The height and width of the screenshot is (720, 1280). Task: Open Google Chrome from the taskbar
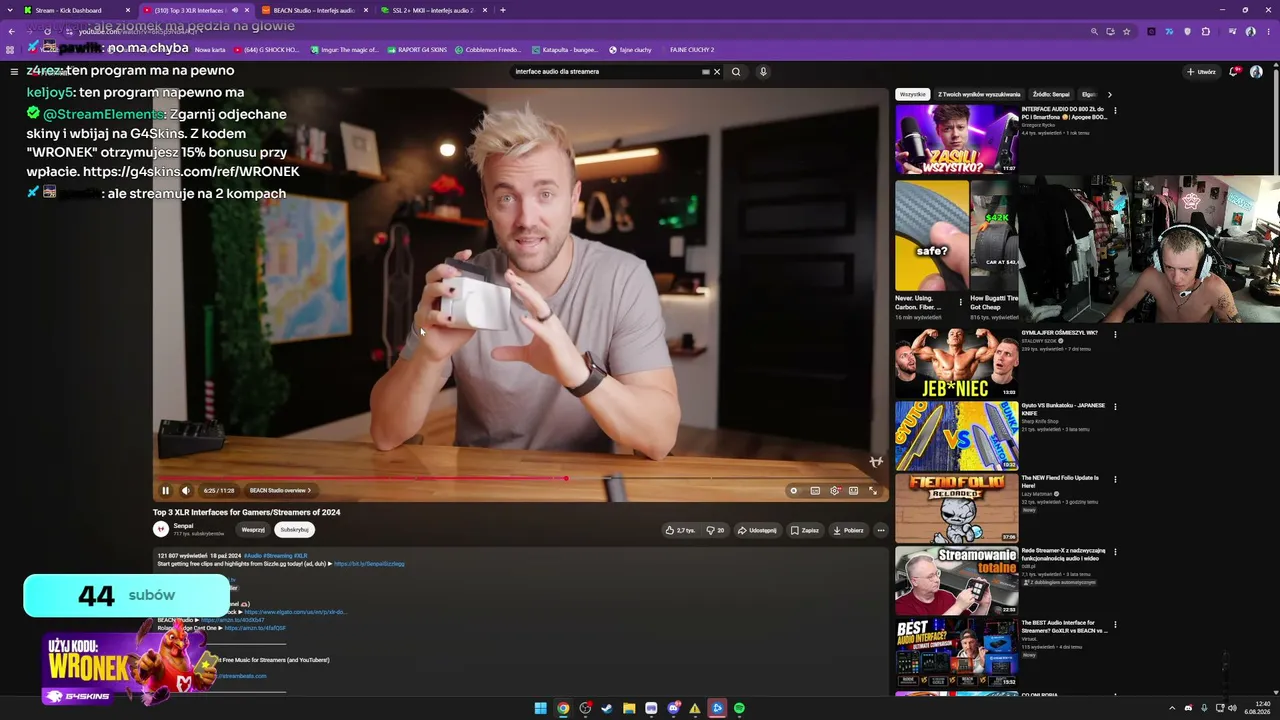click(563, 708)
